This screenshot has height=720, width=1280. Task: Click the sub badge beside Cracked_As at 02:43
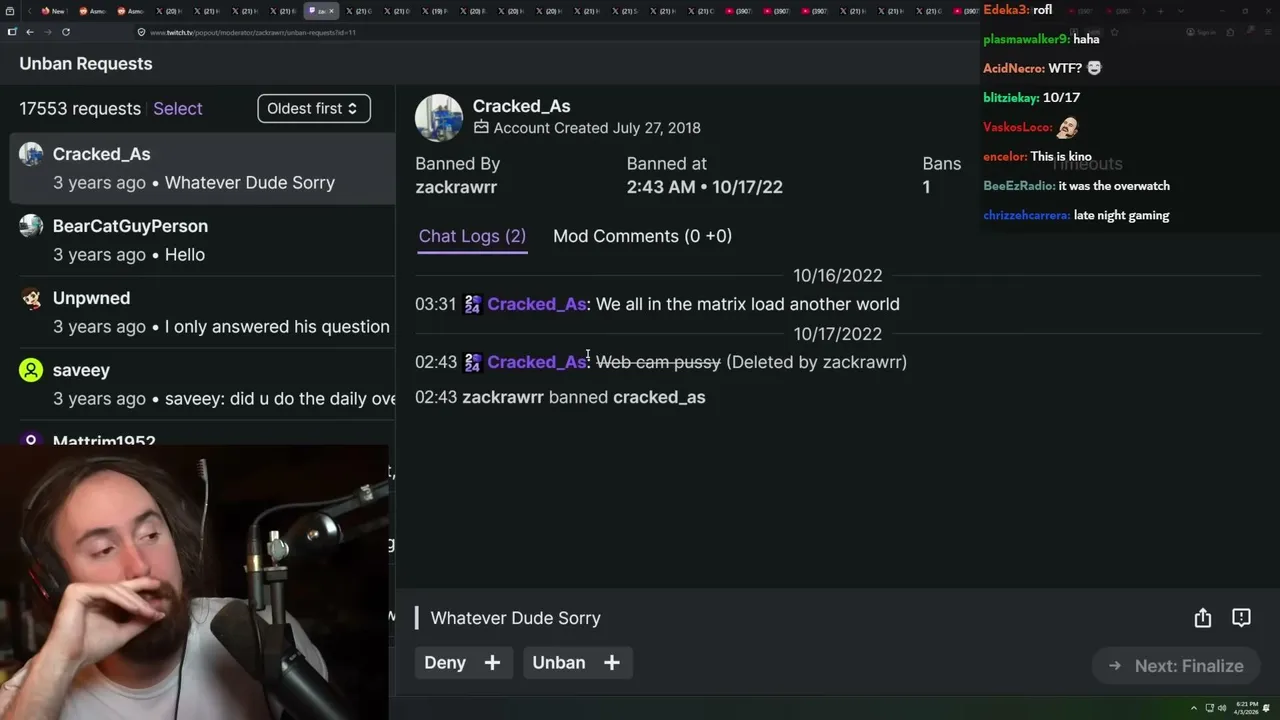pos(473,362)
